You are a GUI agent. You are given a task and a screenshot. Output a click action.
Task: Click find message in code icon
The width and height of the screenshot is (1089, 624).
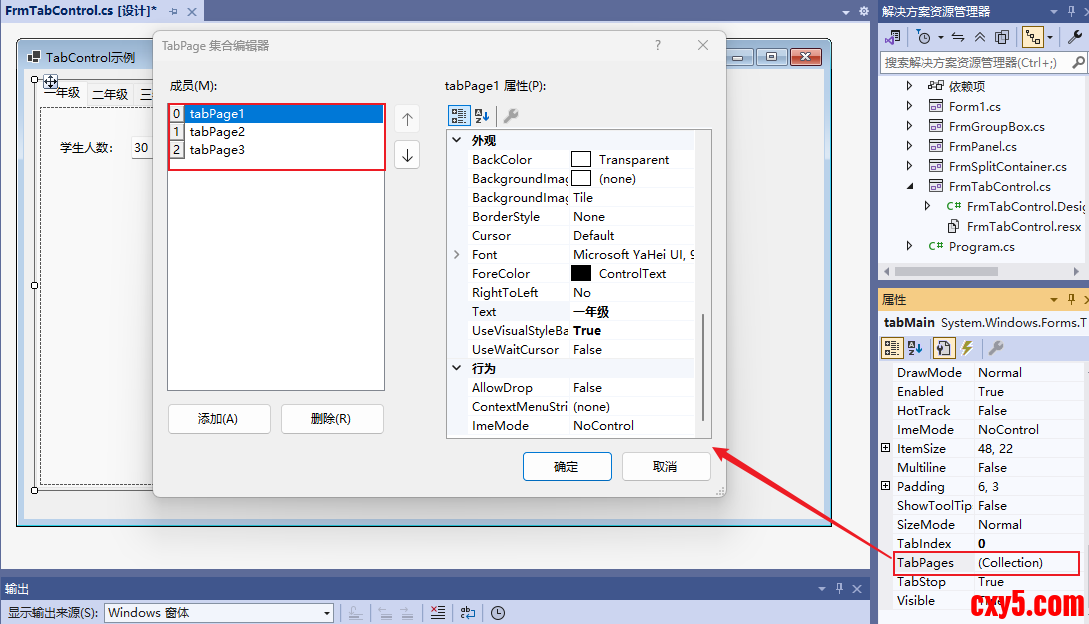355,613
